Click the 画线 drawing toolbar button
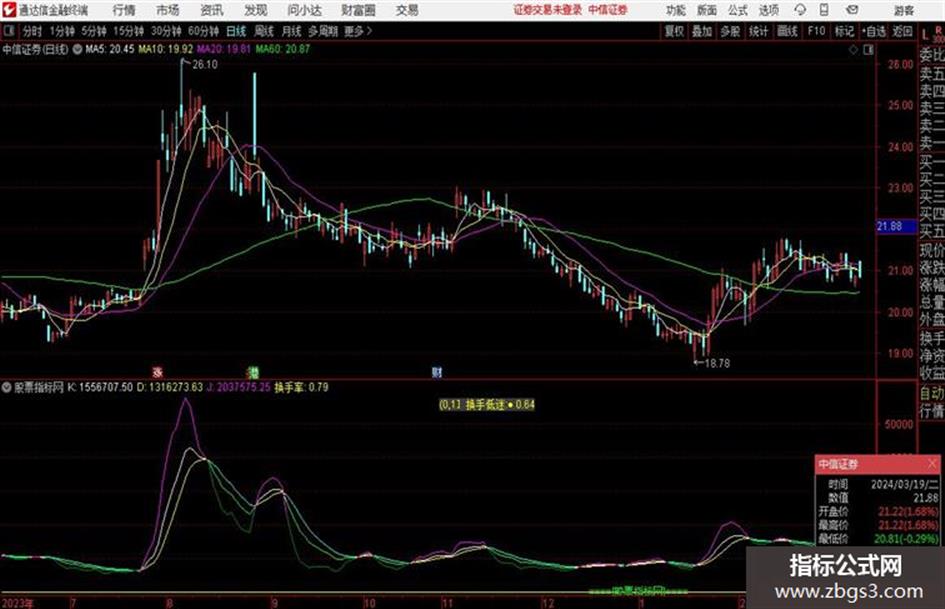 click(787, 31)
